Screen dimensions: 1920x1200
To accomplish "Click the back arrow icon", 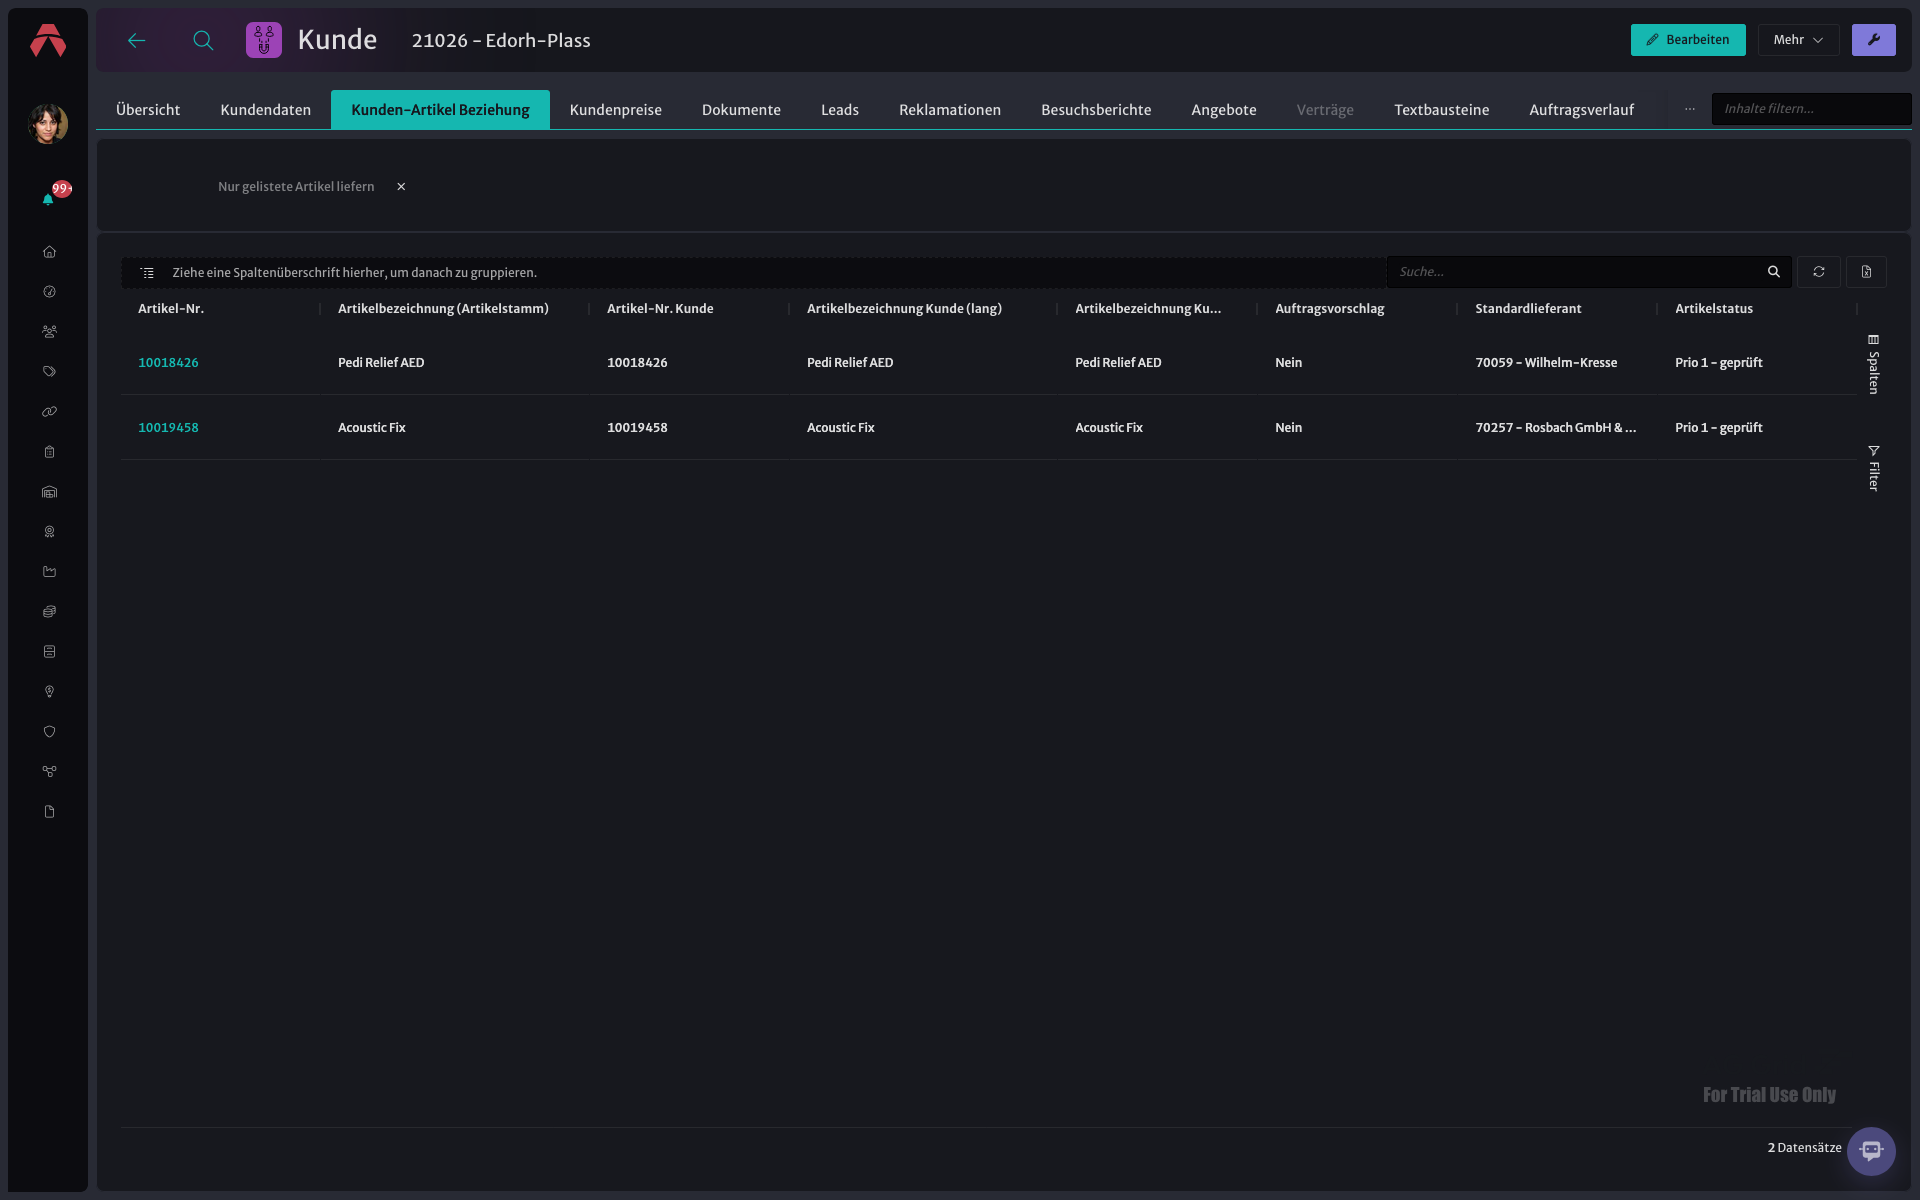I will click(137, 40).
